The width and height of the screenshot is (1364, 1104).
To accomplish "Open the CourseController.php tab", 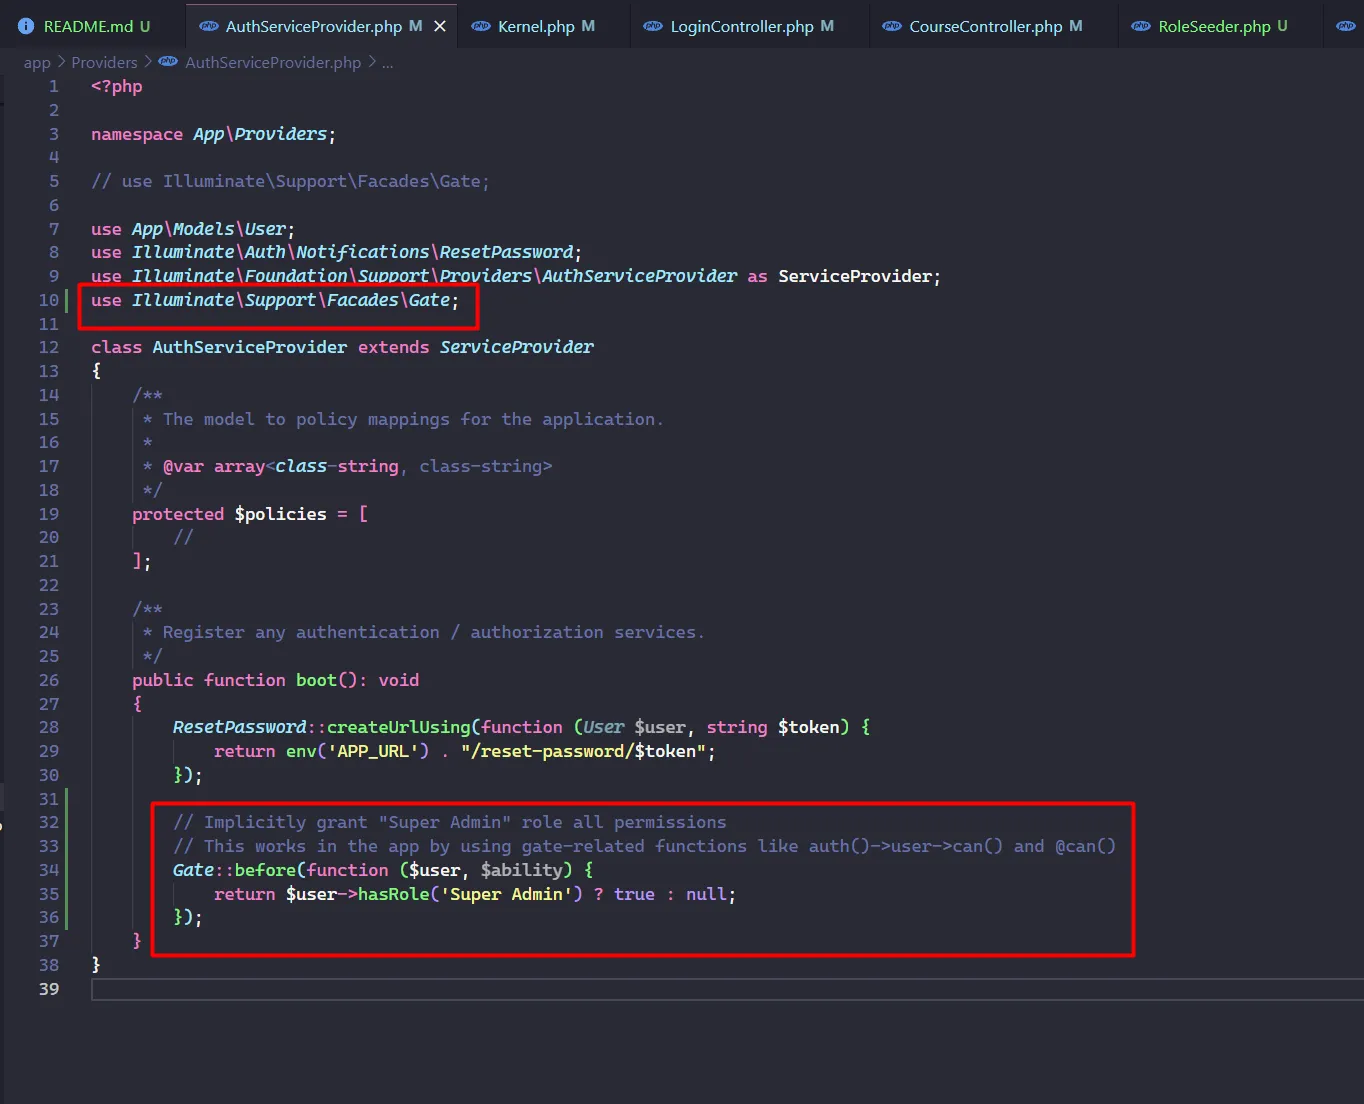I will click(x=985, y=26).
